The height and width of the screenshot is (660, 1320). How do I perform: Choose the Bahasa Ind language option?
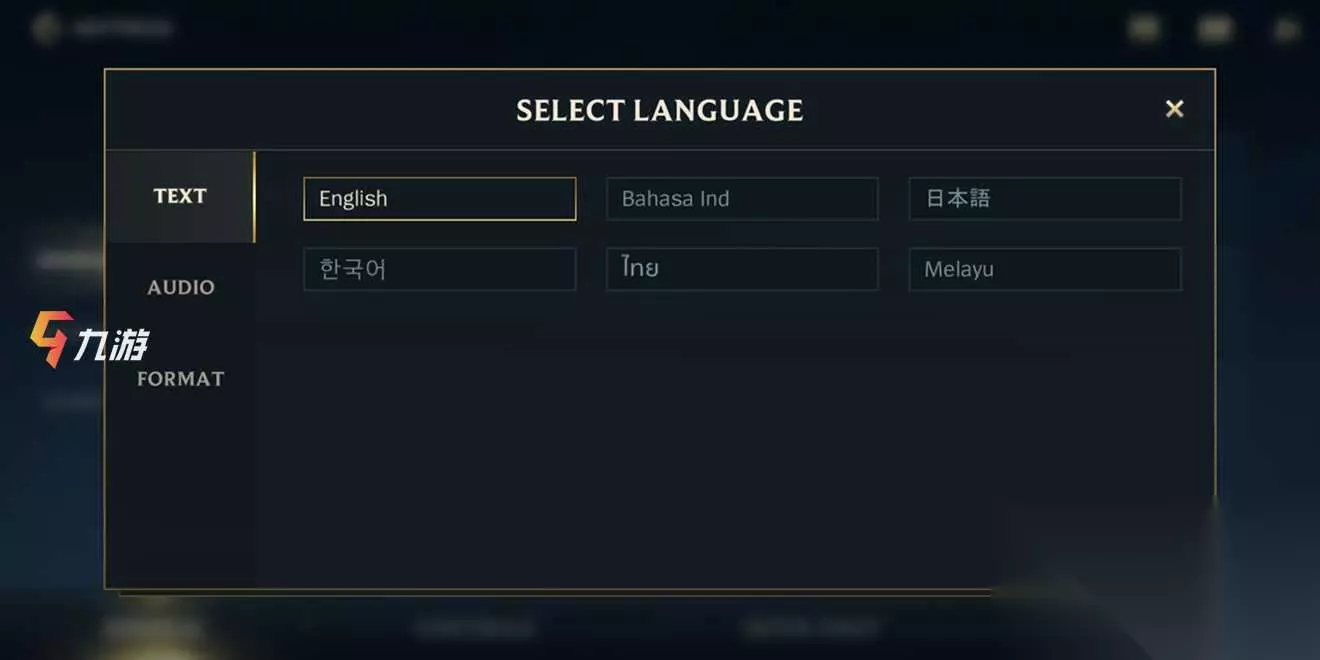[x=742, y=199]
